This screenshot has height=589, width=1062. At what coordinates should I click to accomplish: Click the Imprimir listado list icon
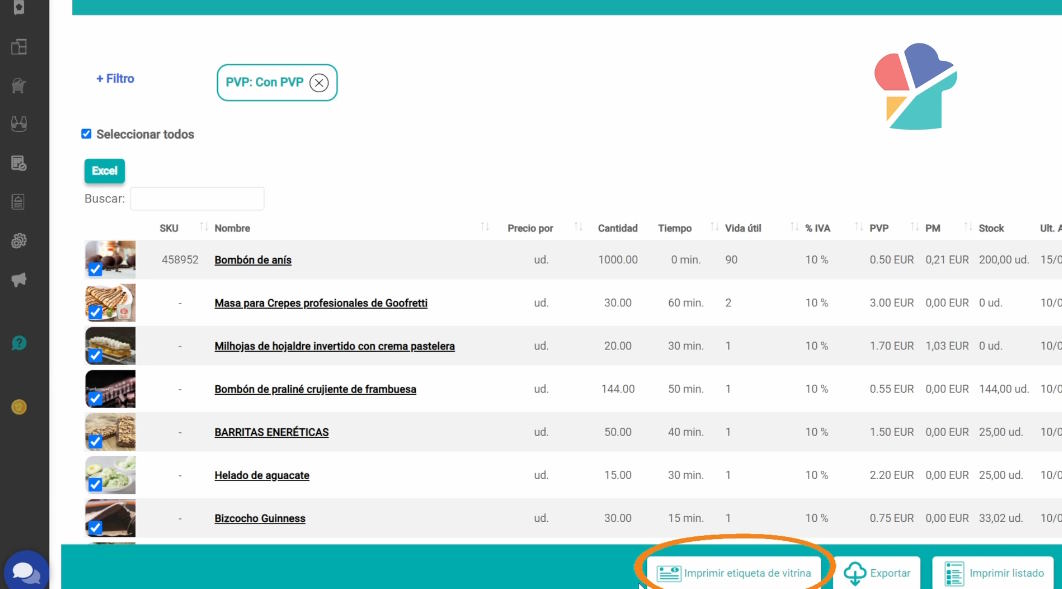click(954, 573)
